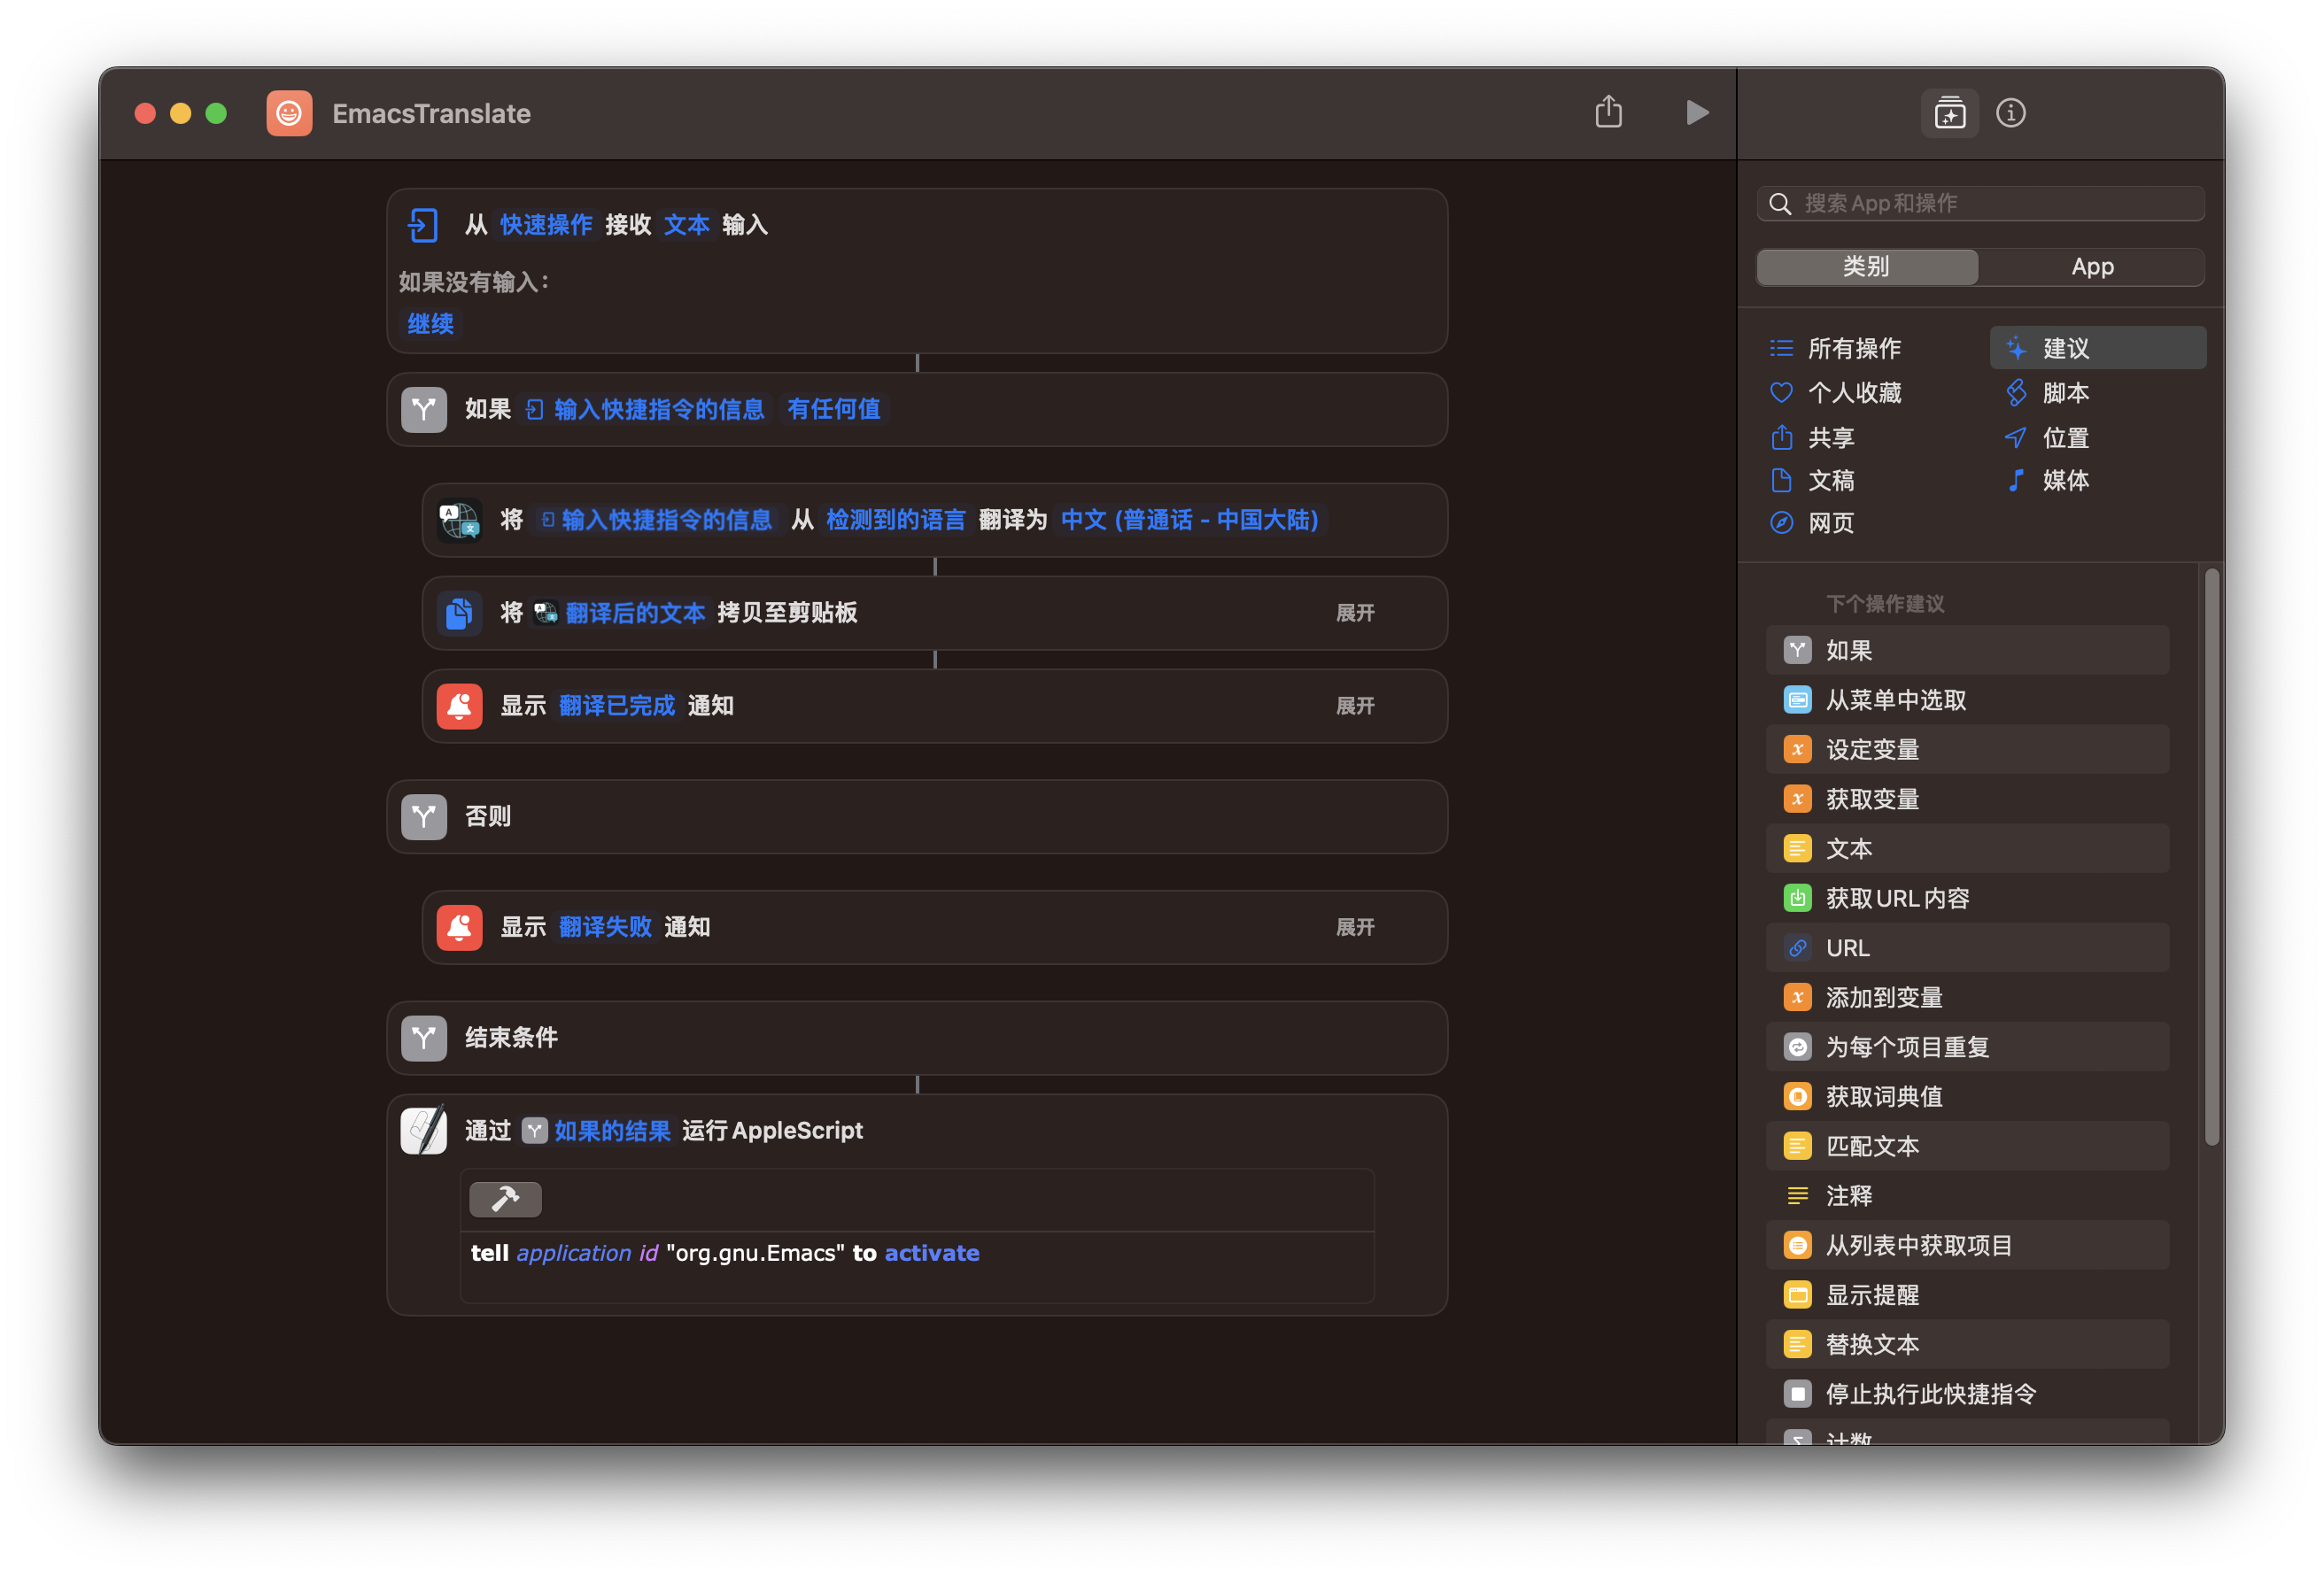Run the shortcut with the play button

tap(1697, 113)
